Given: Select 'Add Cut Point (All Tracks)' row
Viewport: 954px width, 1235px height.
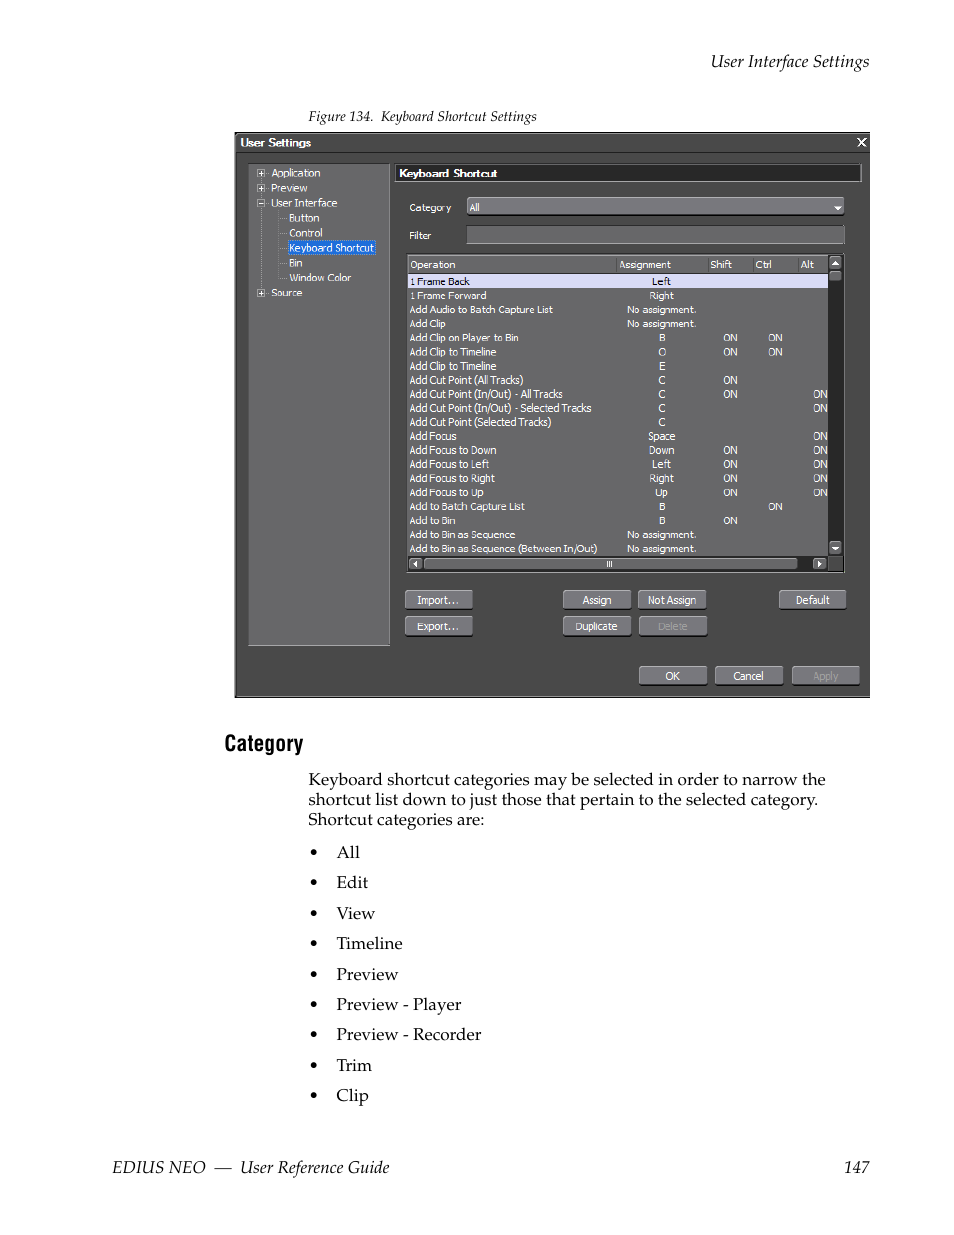Looking at the screenshot, I should pos(618,380).
